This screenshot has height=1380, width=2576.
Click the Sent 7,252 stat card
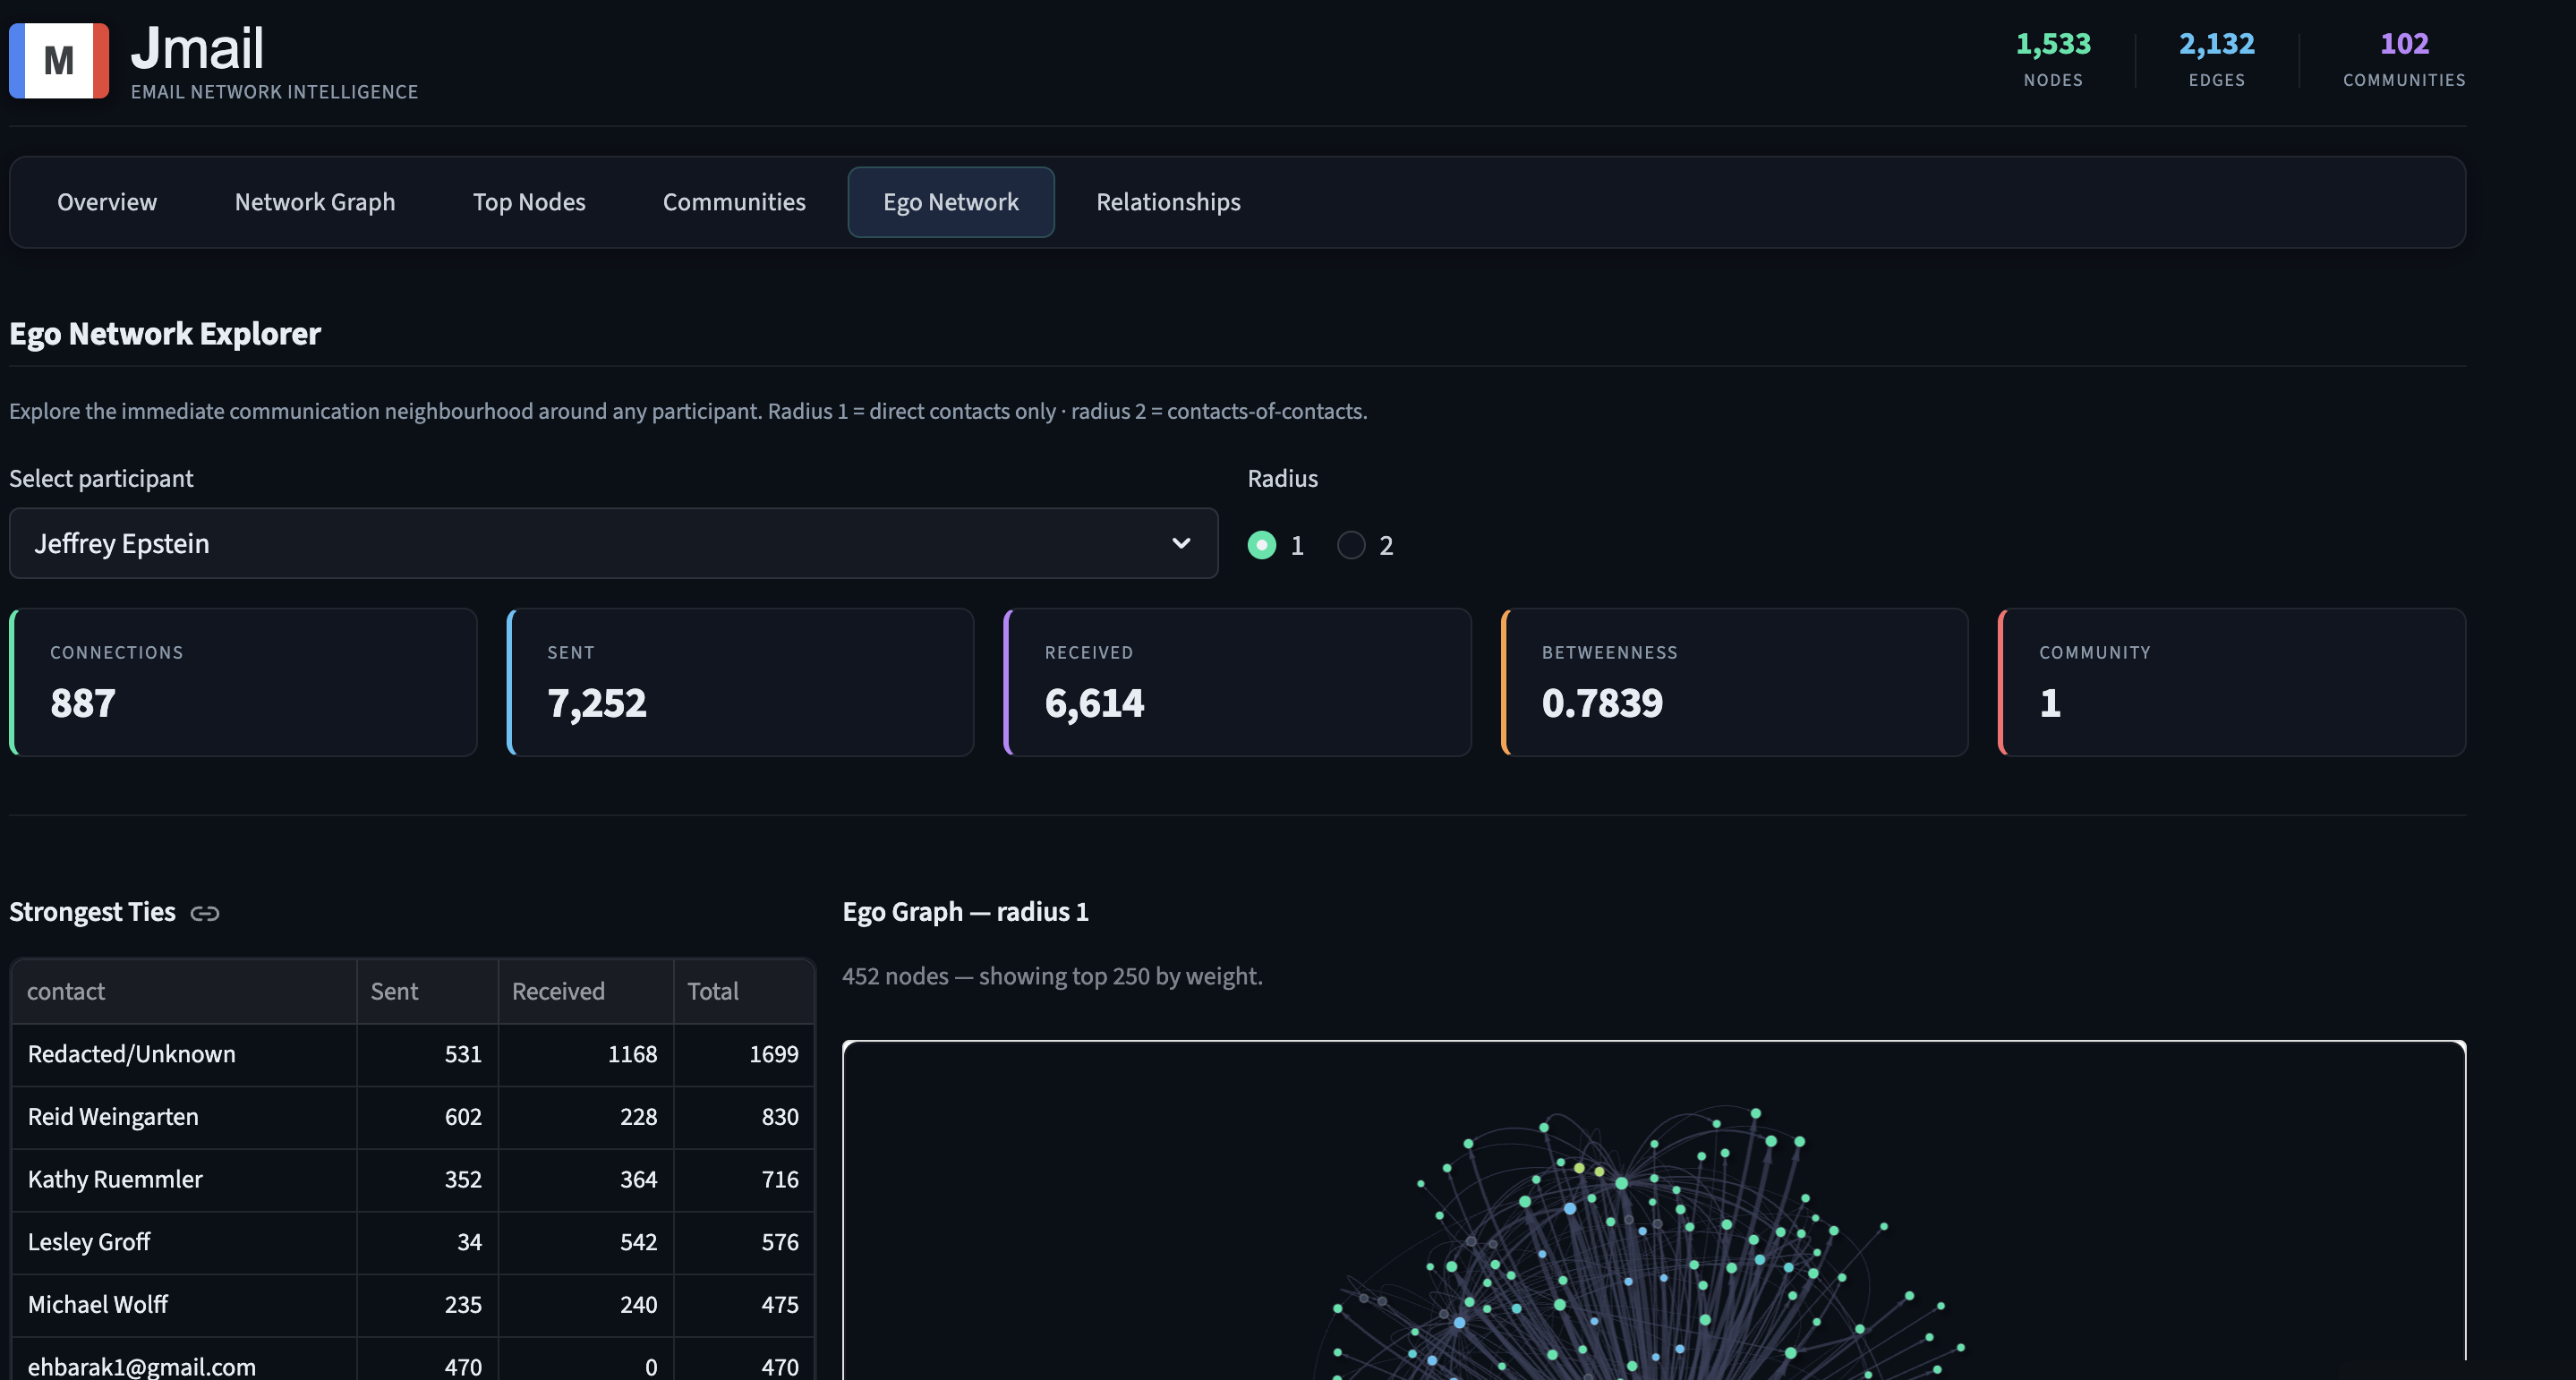[740, 682]
